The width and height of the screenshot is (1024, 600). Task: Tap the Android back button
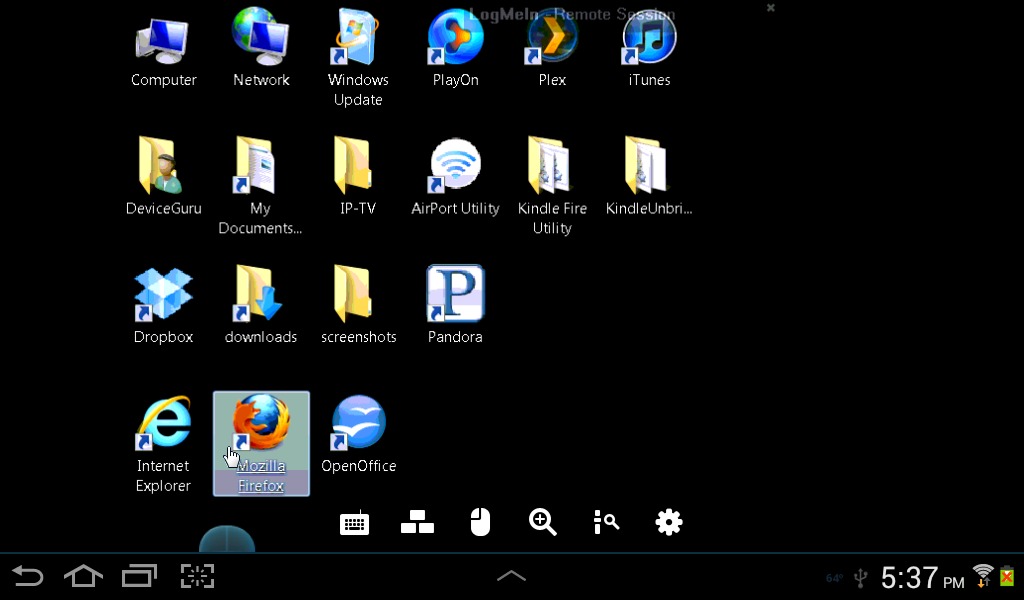pos(27,576)
